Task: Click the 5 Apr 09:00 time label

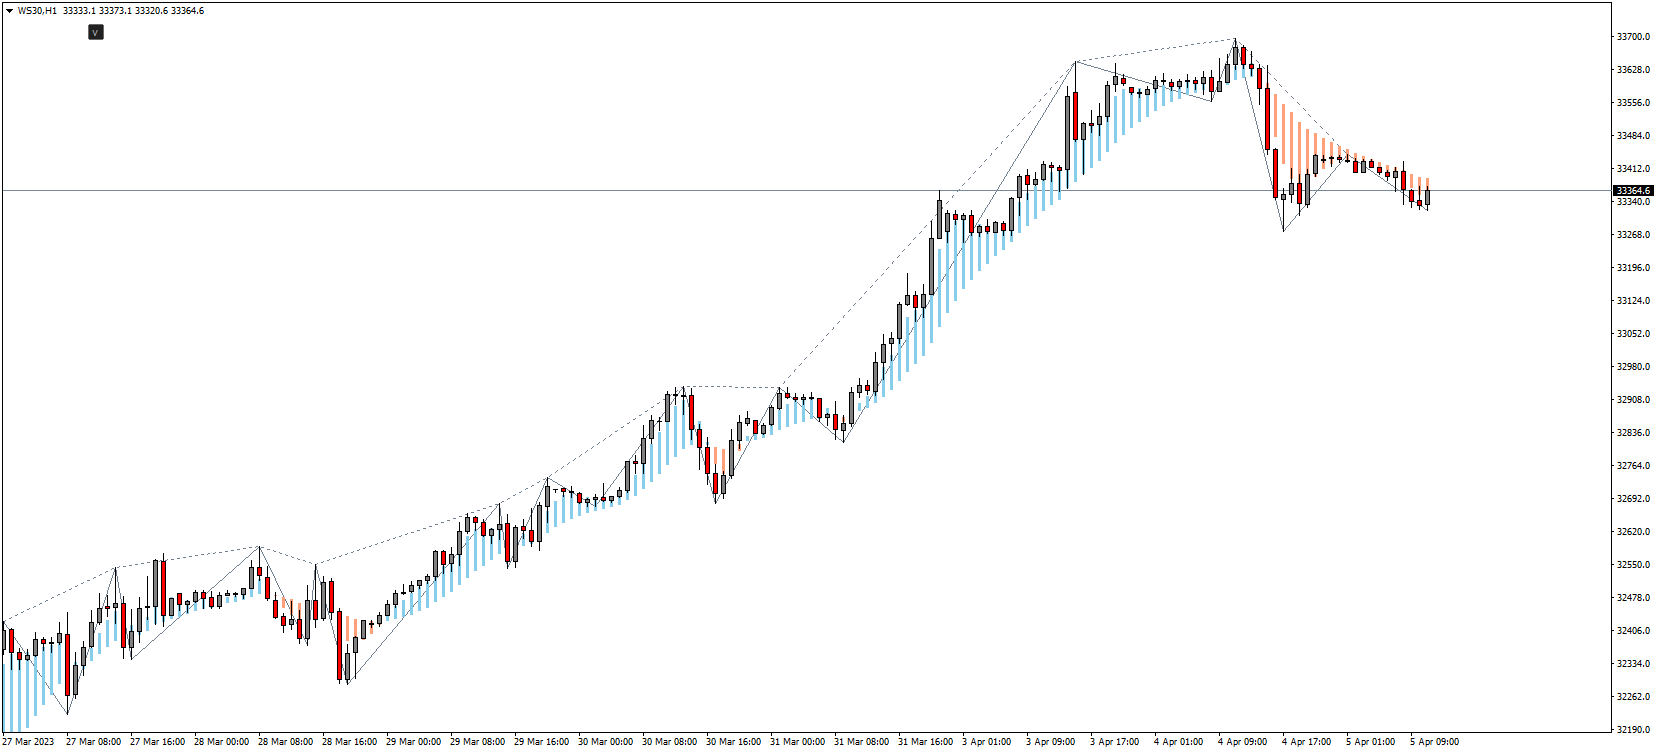Action: pyautogui.click(x=1435, y=742)
